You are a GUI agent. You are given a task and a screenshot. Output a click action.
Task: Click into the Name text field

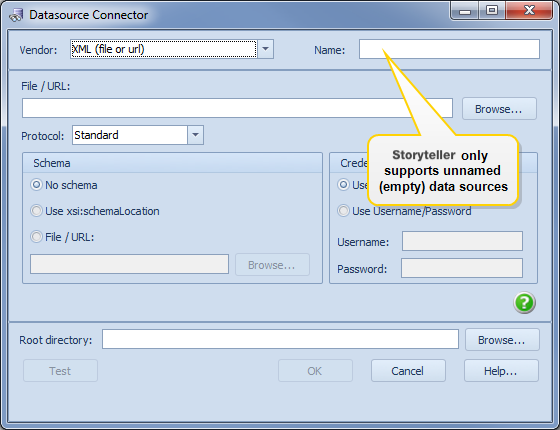tap(449, 49)
